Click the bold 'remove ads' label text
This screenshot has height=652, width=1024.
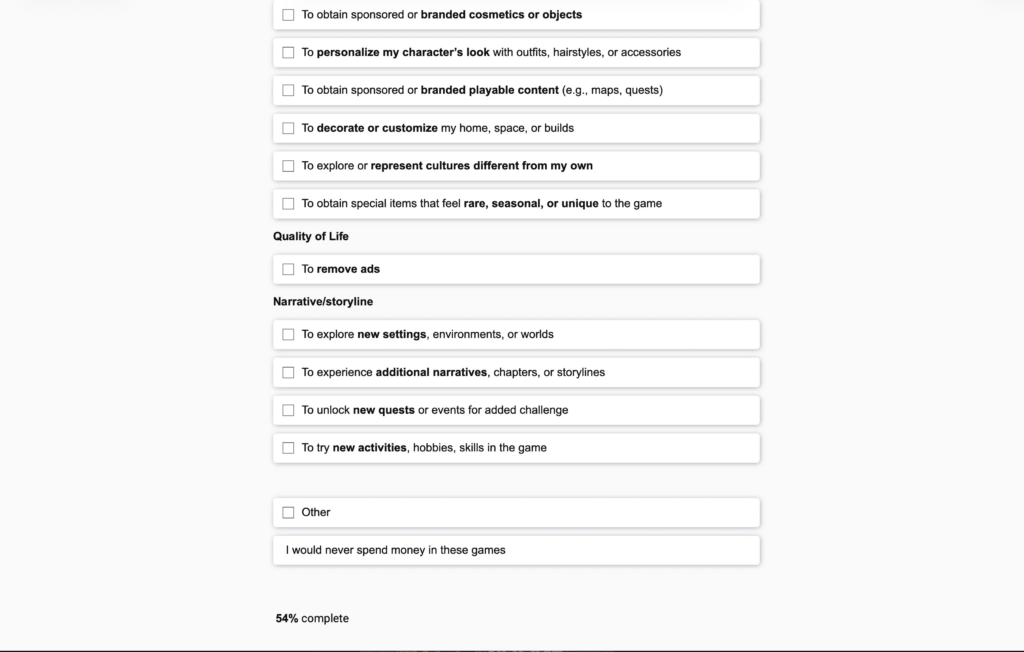click(348, 269)
